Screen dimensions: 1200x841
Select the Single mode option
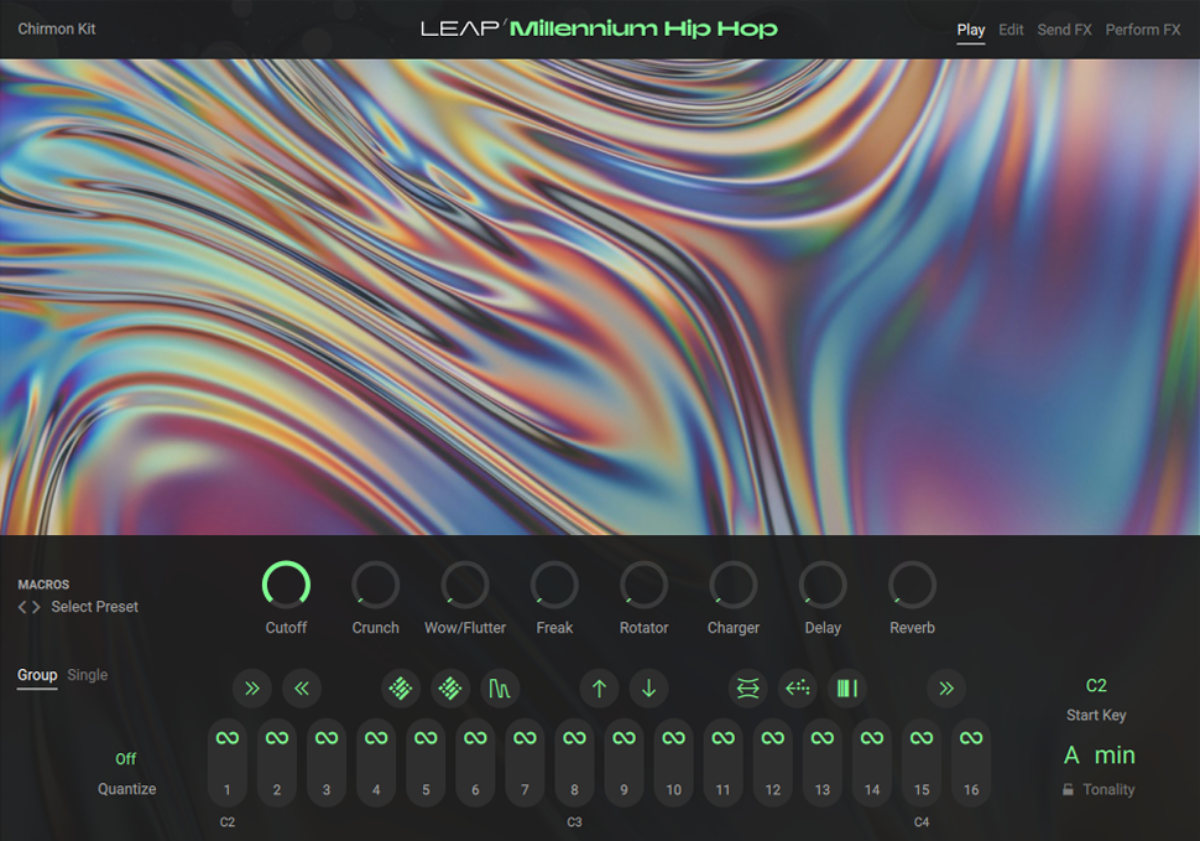point(88,675)
